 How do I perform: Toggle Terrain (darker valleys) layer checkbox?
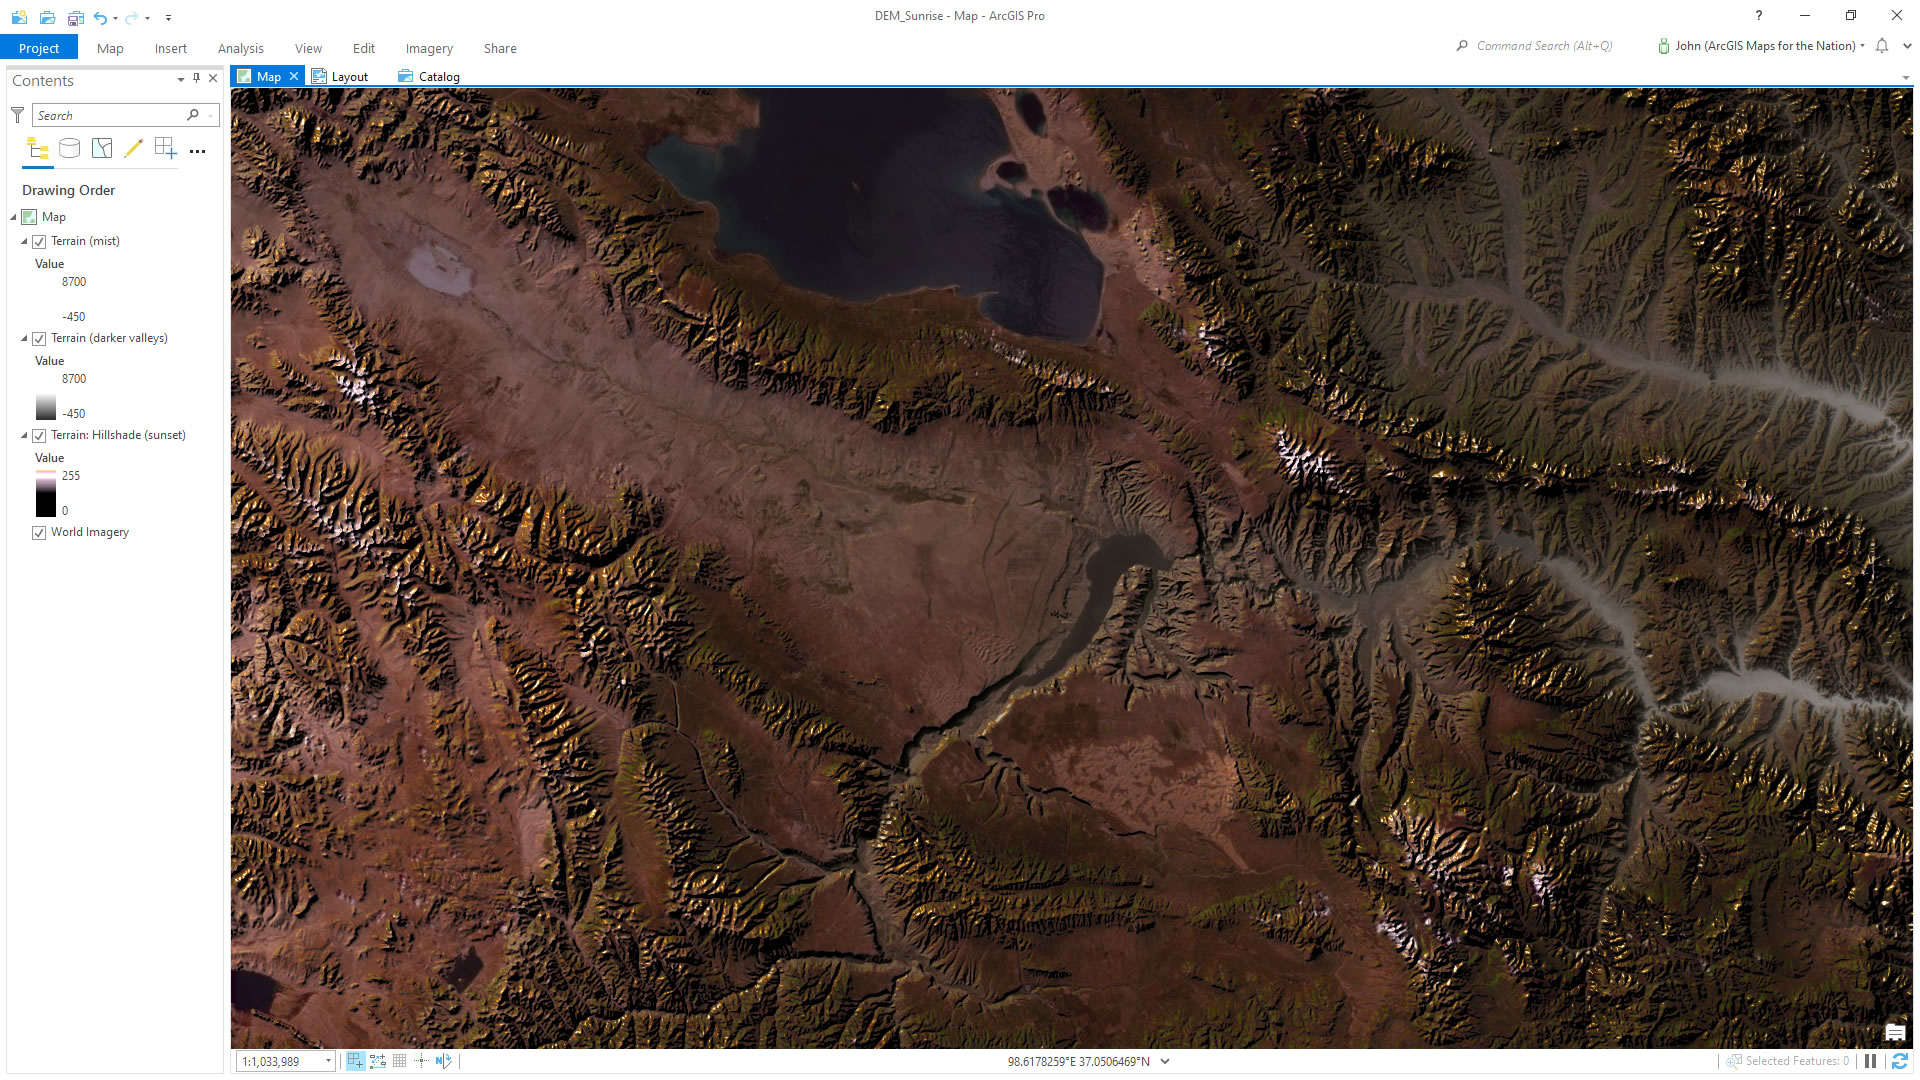pos(39,339)
